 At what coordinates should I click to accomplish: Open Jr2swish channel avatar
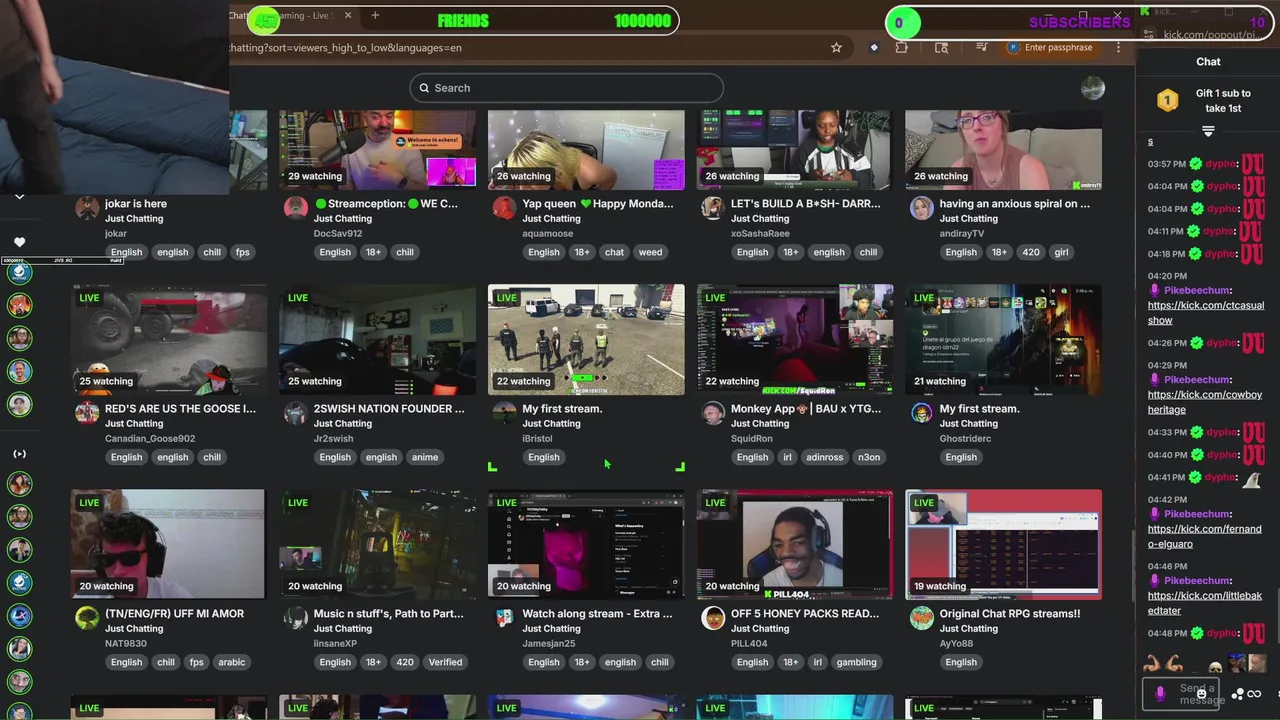[295, 413]
